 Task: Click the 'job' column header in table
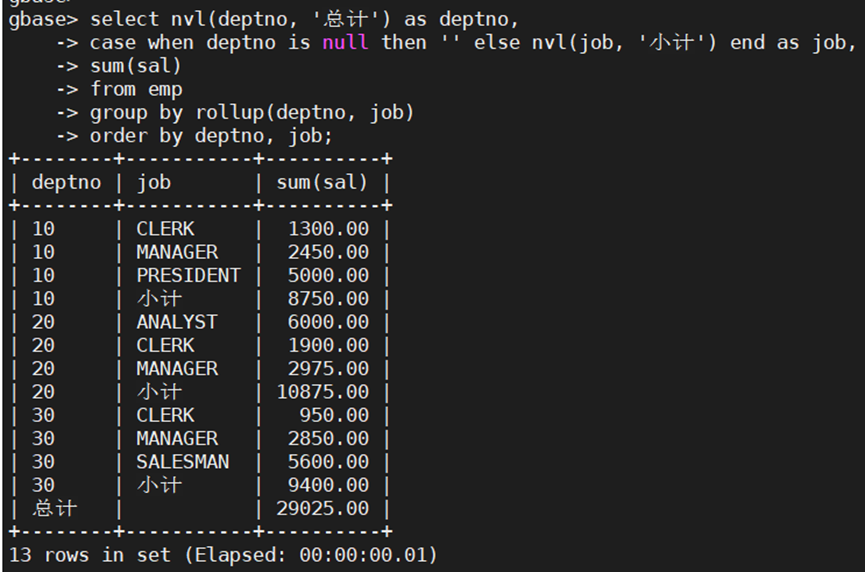coord(154,183)
